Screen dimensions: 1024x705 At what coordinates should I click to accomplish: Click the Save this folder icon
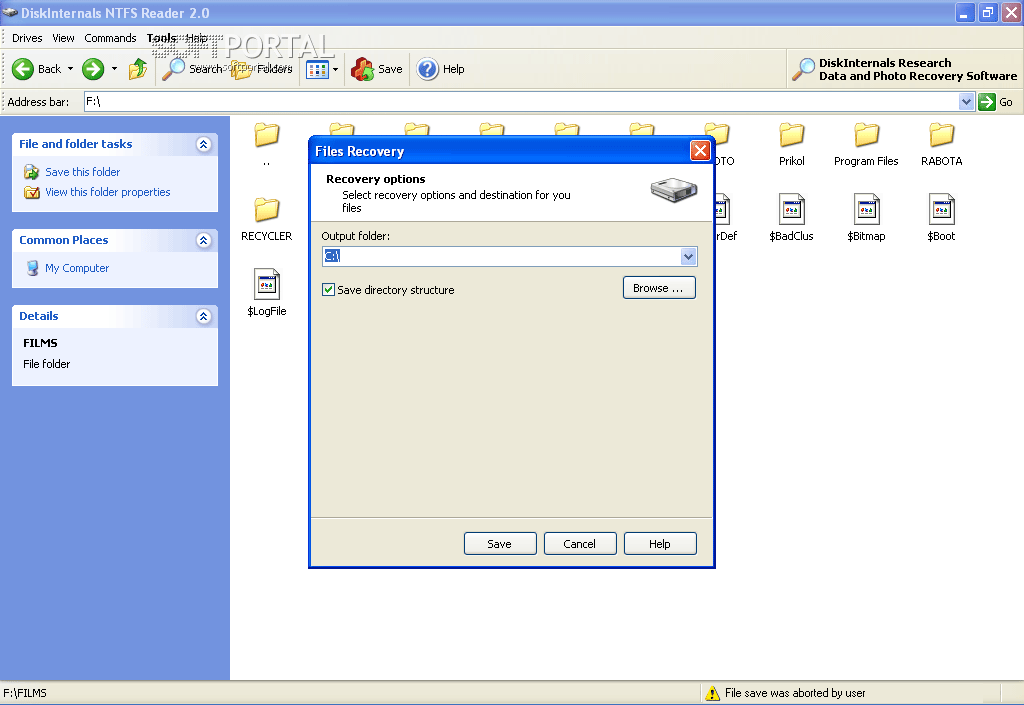pos(31,172)
